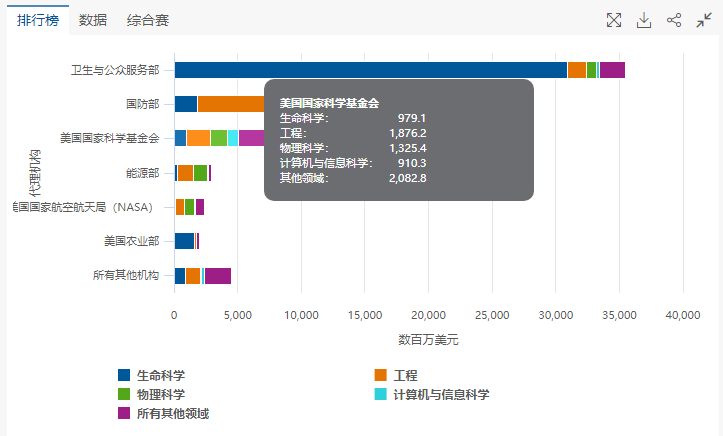Click the 计算机与信息科学 legend label
The width and height of the screenshot is (723, 436).
coord(441,394)
